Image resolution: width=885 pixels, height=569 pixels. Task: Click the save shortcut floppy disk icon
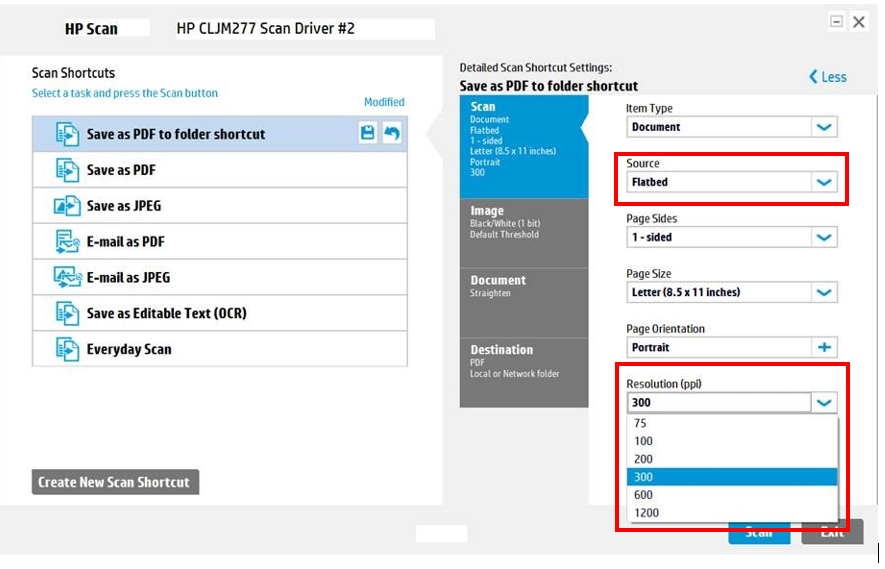pyautogui.click(x=368, y=133)
